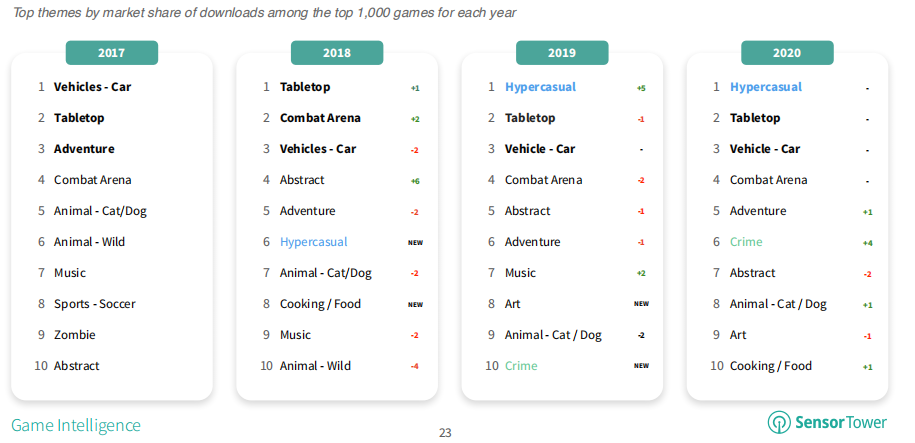Select Crime in the 2020 column
The width and height of the screenshot is (915, 443).
click(746, 242)
